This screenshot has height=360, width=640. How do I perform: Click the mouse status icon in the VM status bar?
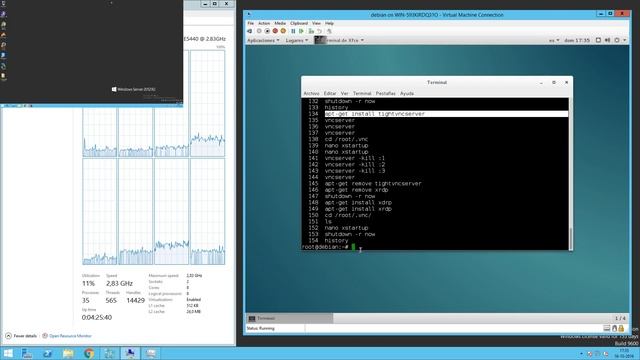tap(614, 328)
